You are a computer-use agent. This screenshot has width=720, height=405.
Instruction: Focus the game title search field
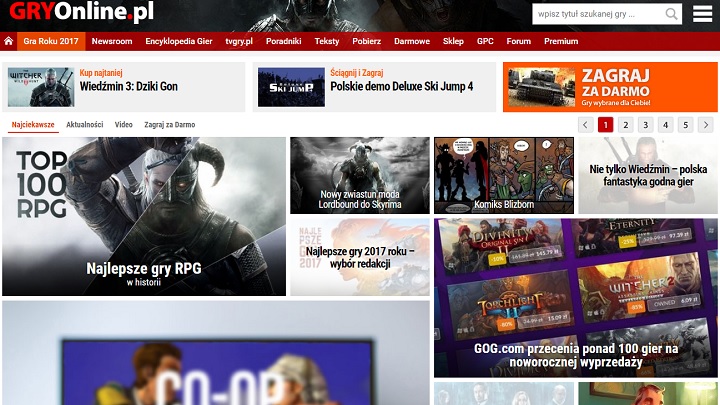[597, 14]
